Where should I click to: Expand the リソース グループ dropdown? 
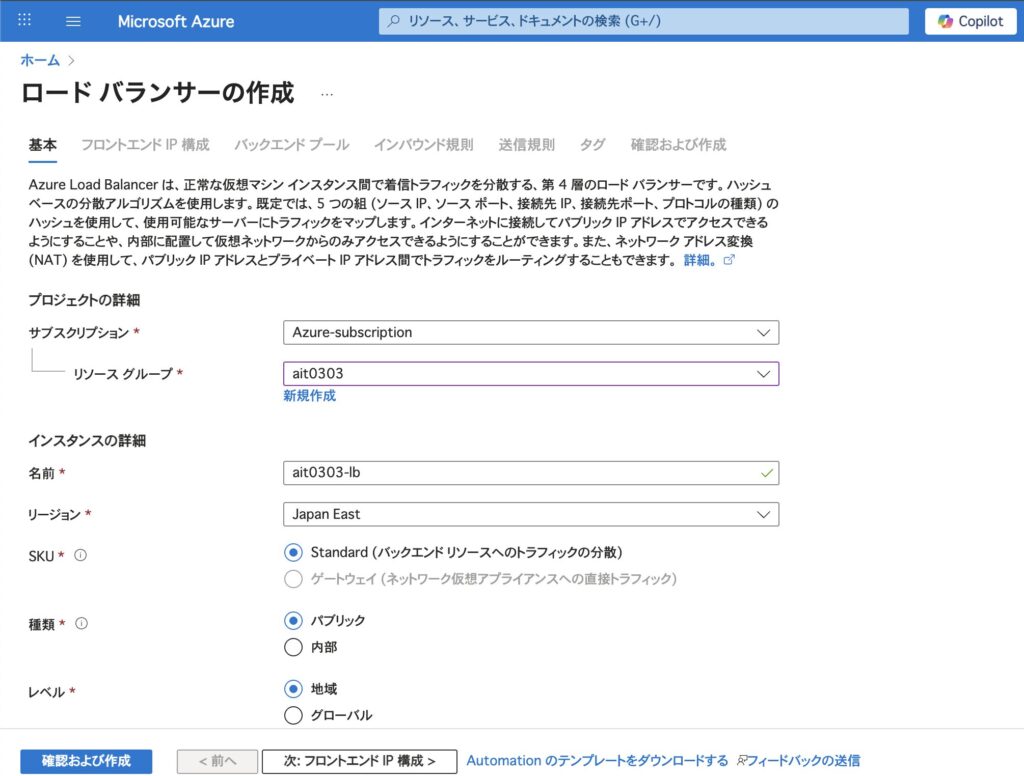(531, 374)
